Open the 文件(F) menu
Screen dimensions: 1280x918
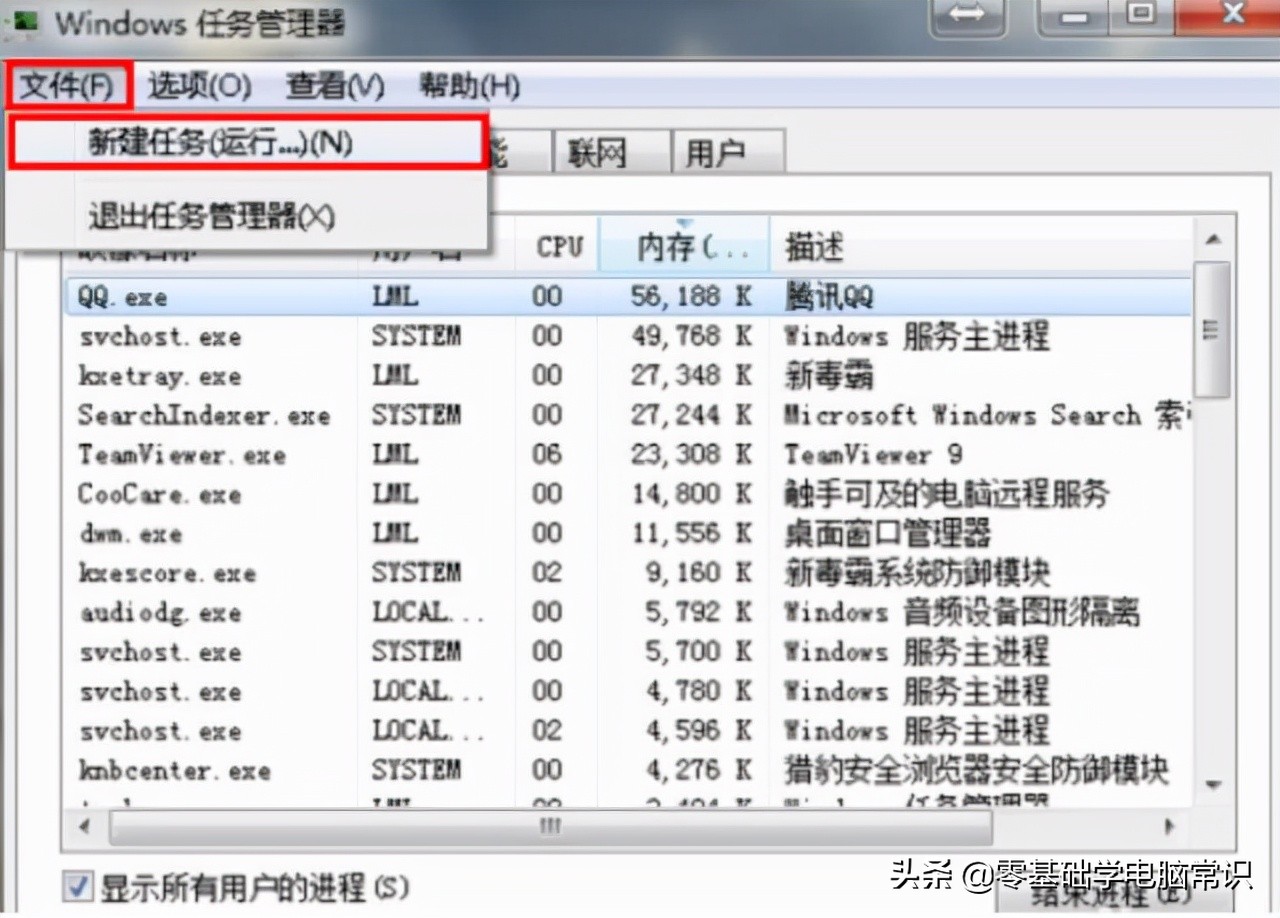pyautogui.click(x=65, y=87)
